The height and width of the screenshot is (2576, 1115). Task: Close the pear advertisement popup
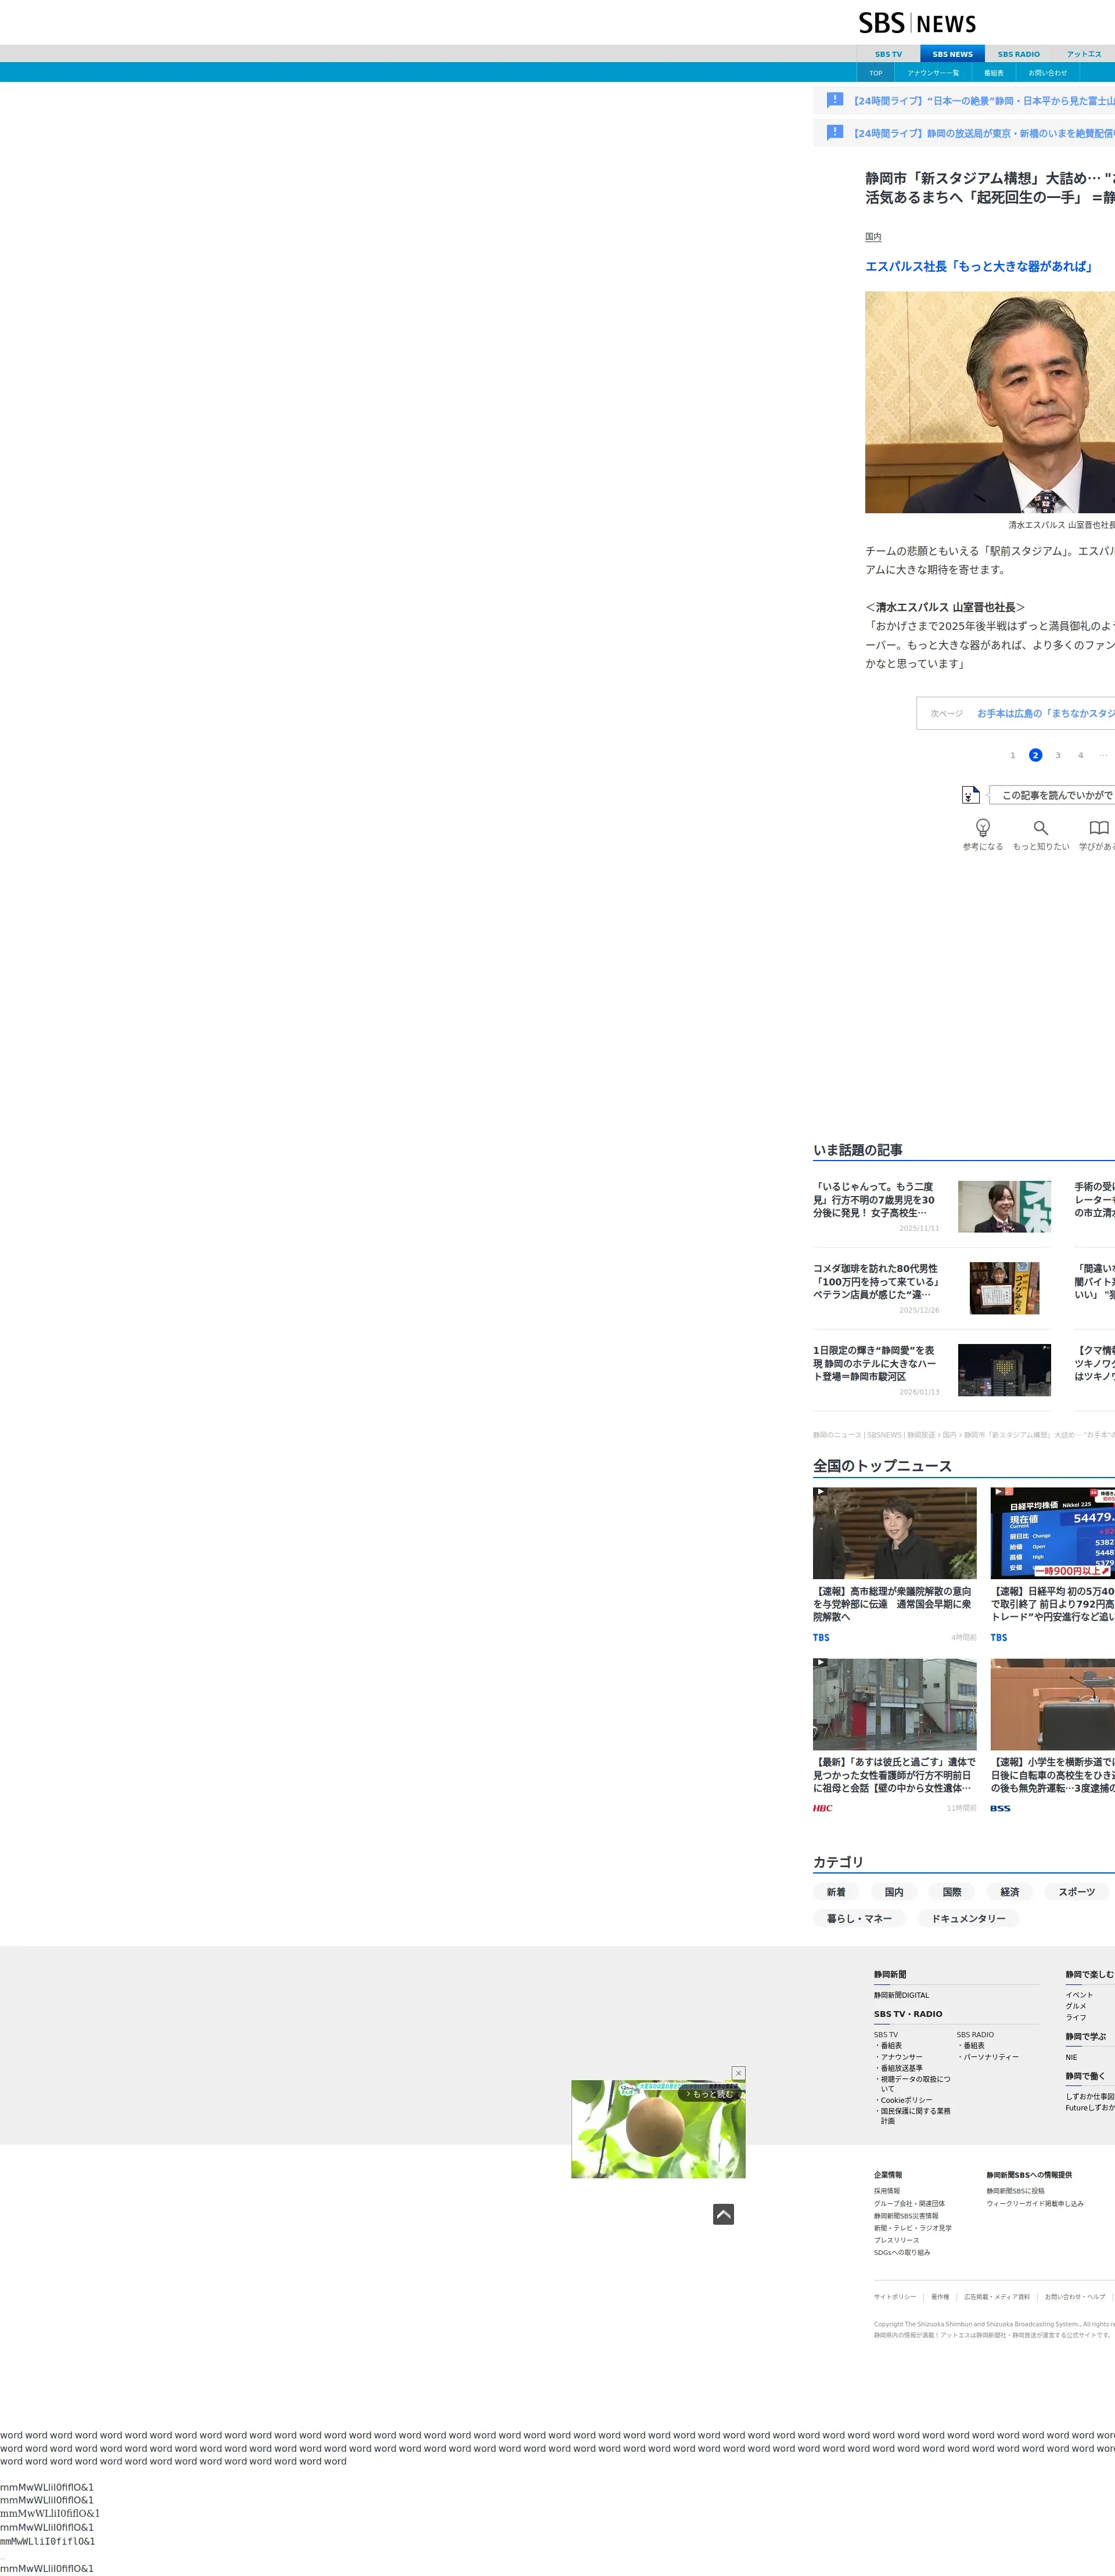pos(738,2073)
